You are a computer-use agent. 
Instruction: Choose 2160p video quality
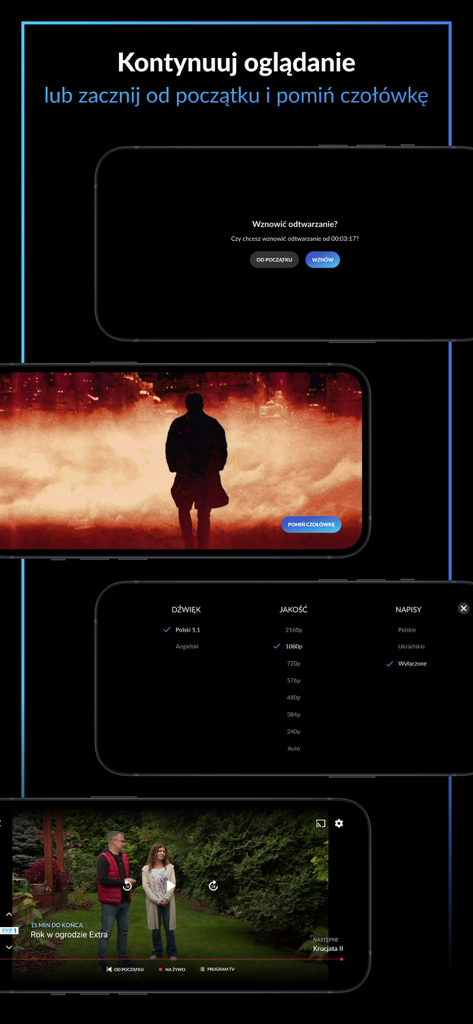pos(294,630)
